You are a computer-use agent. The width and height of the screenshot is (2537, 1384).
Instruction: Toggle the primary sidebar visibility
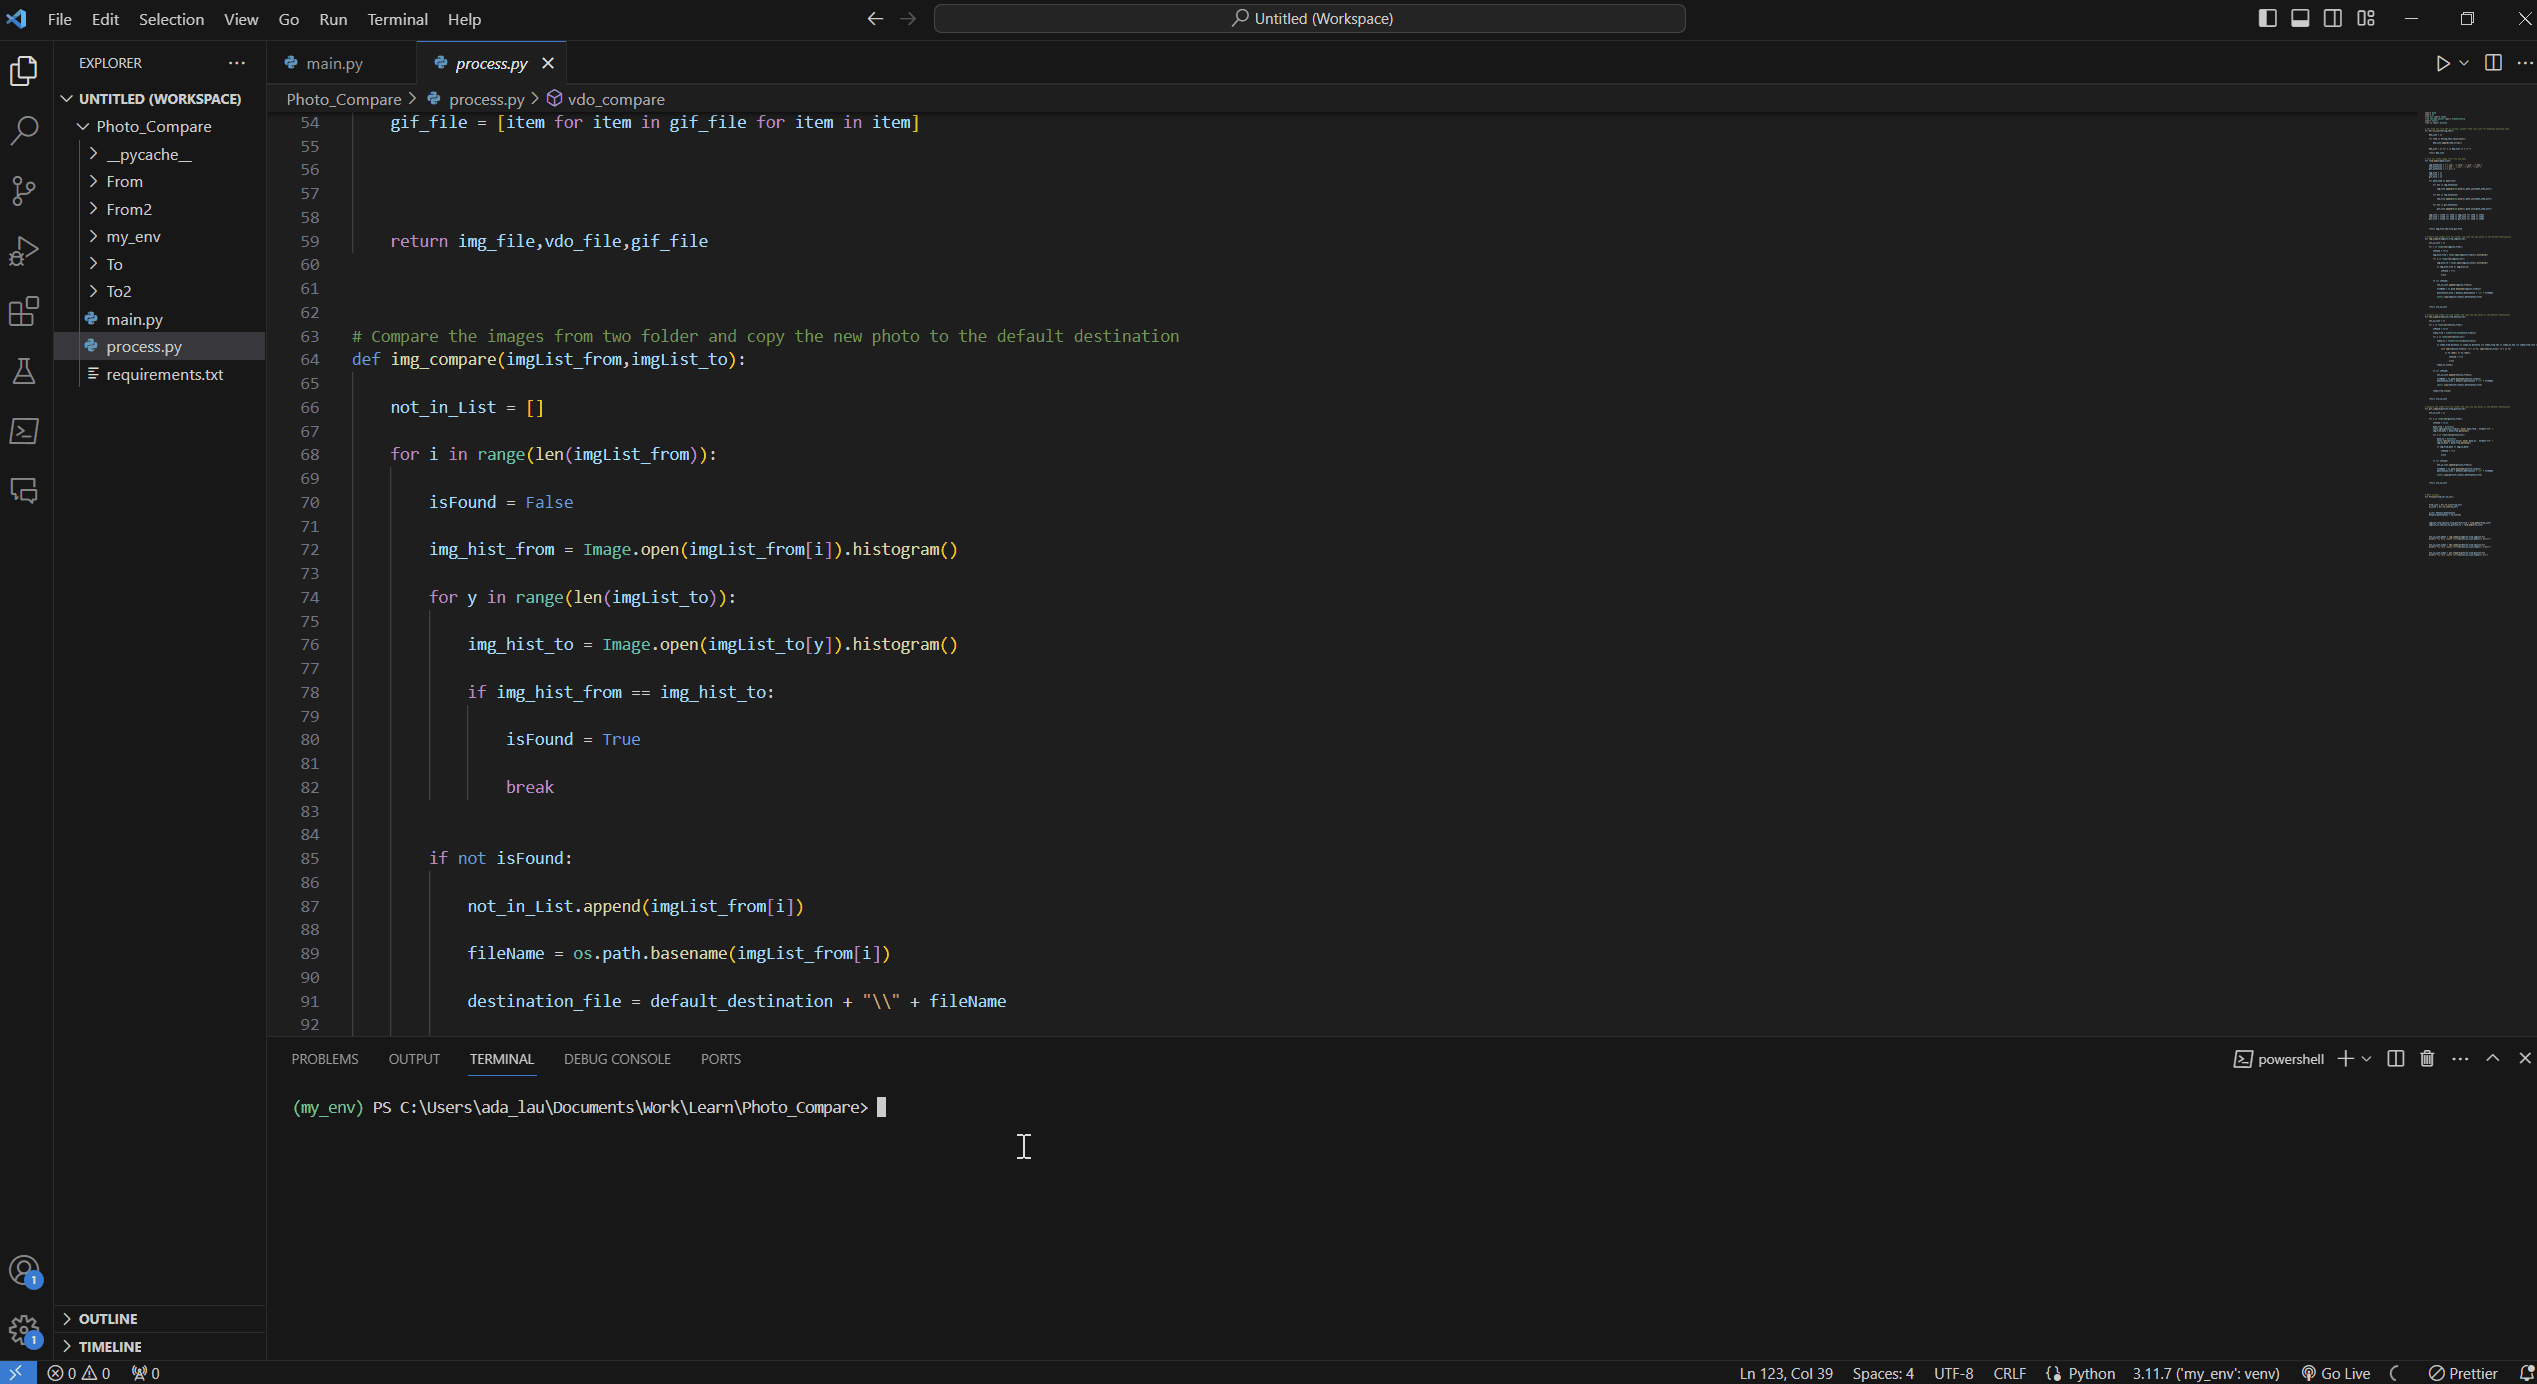click(2267, 18)
